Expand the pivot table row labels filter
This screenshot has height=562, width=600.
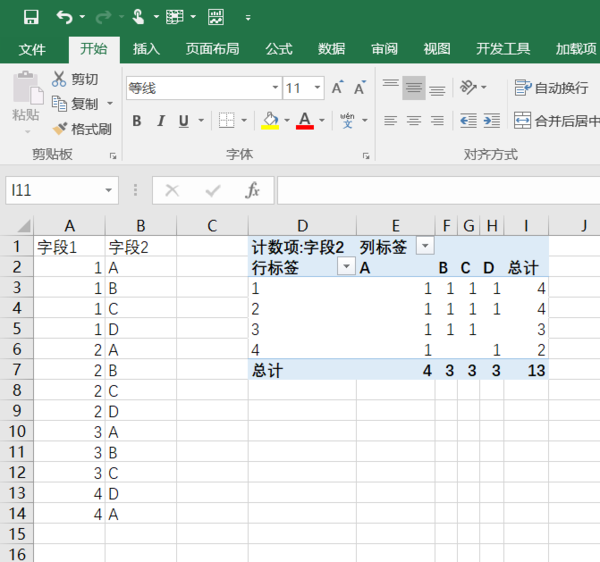(x=346, y=267)
